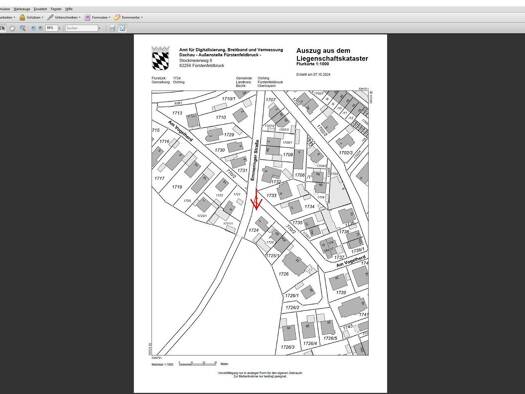Click the red arrow marker on map
This screenshot has height=394, width=525.
[256, 200]
